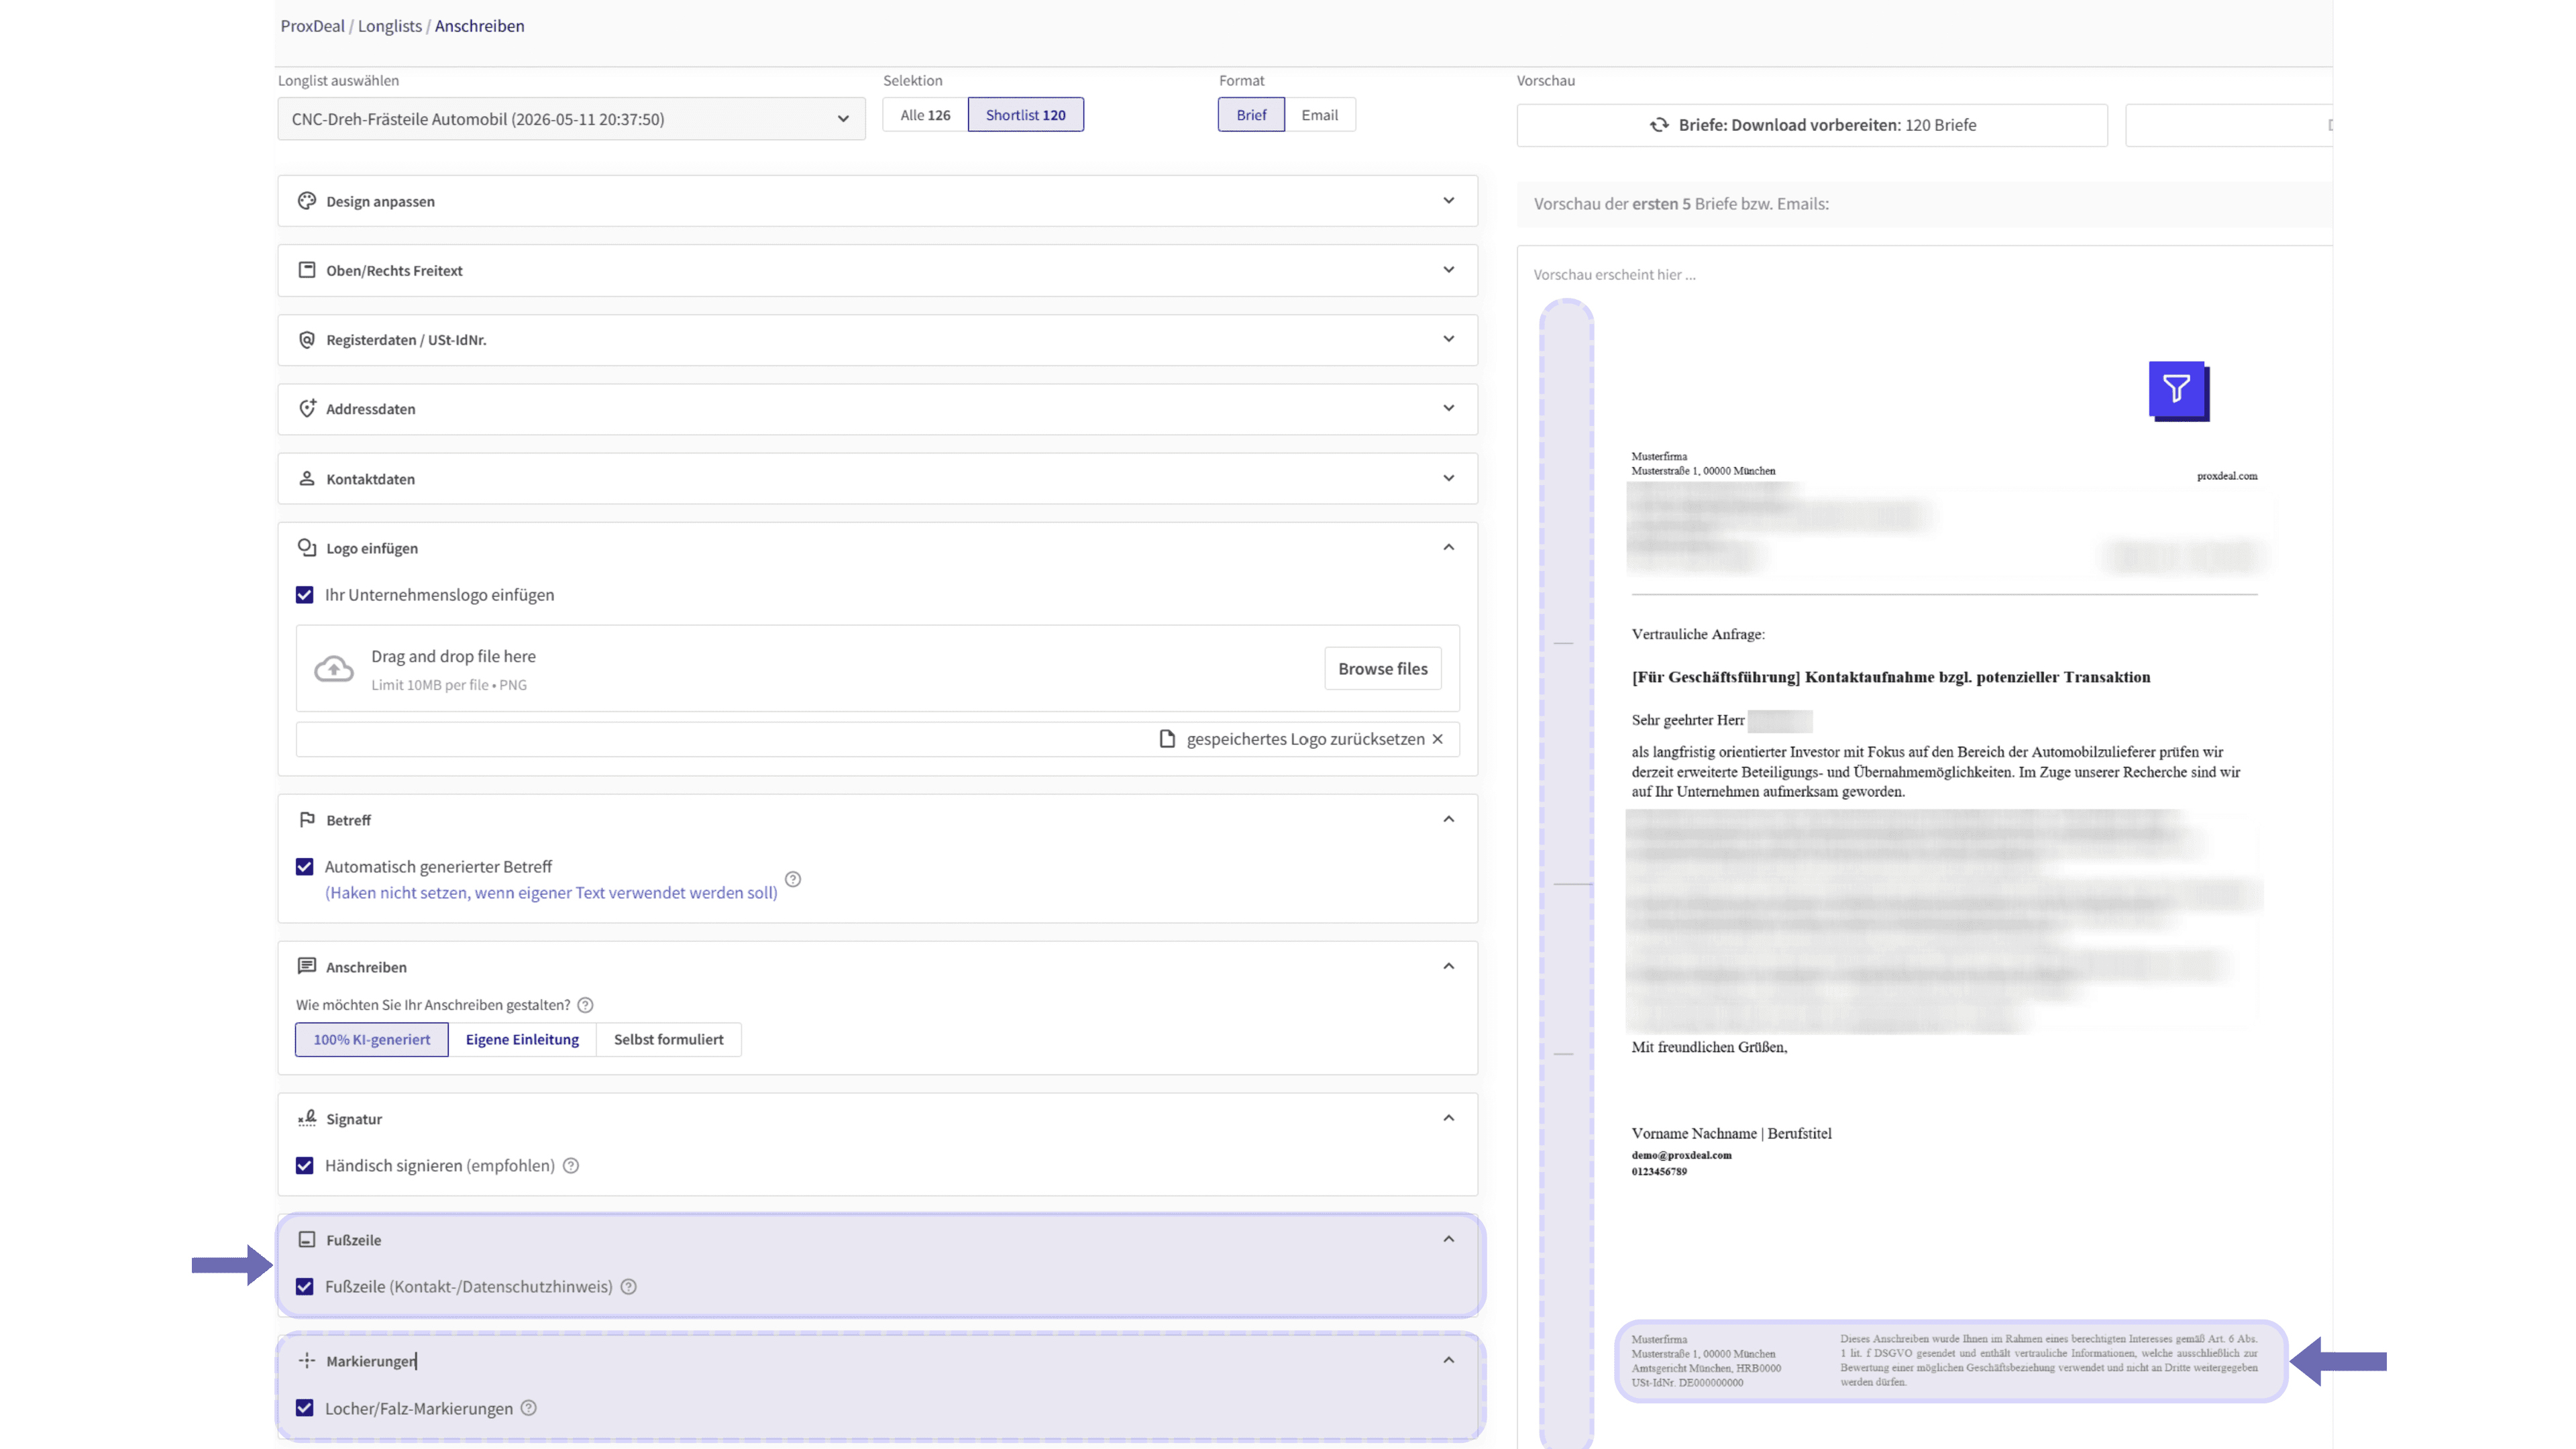Open the Longlist auswählen dropdown
Viewport: 2576px width, 1449px height.
pyautogui.click(x=571, y=119)
